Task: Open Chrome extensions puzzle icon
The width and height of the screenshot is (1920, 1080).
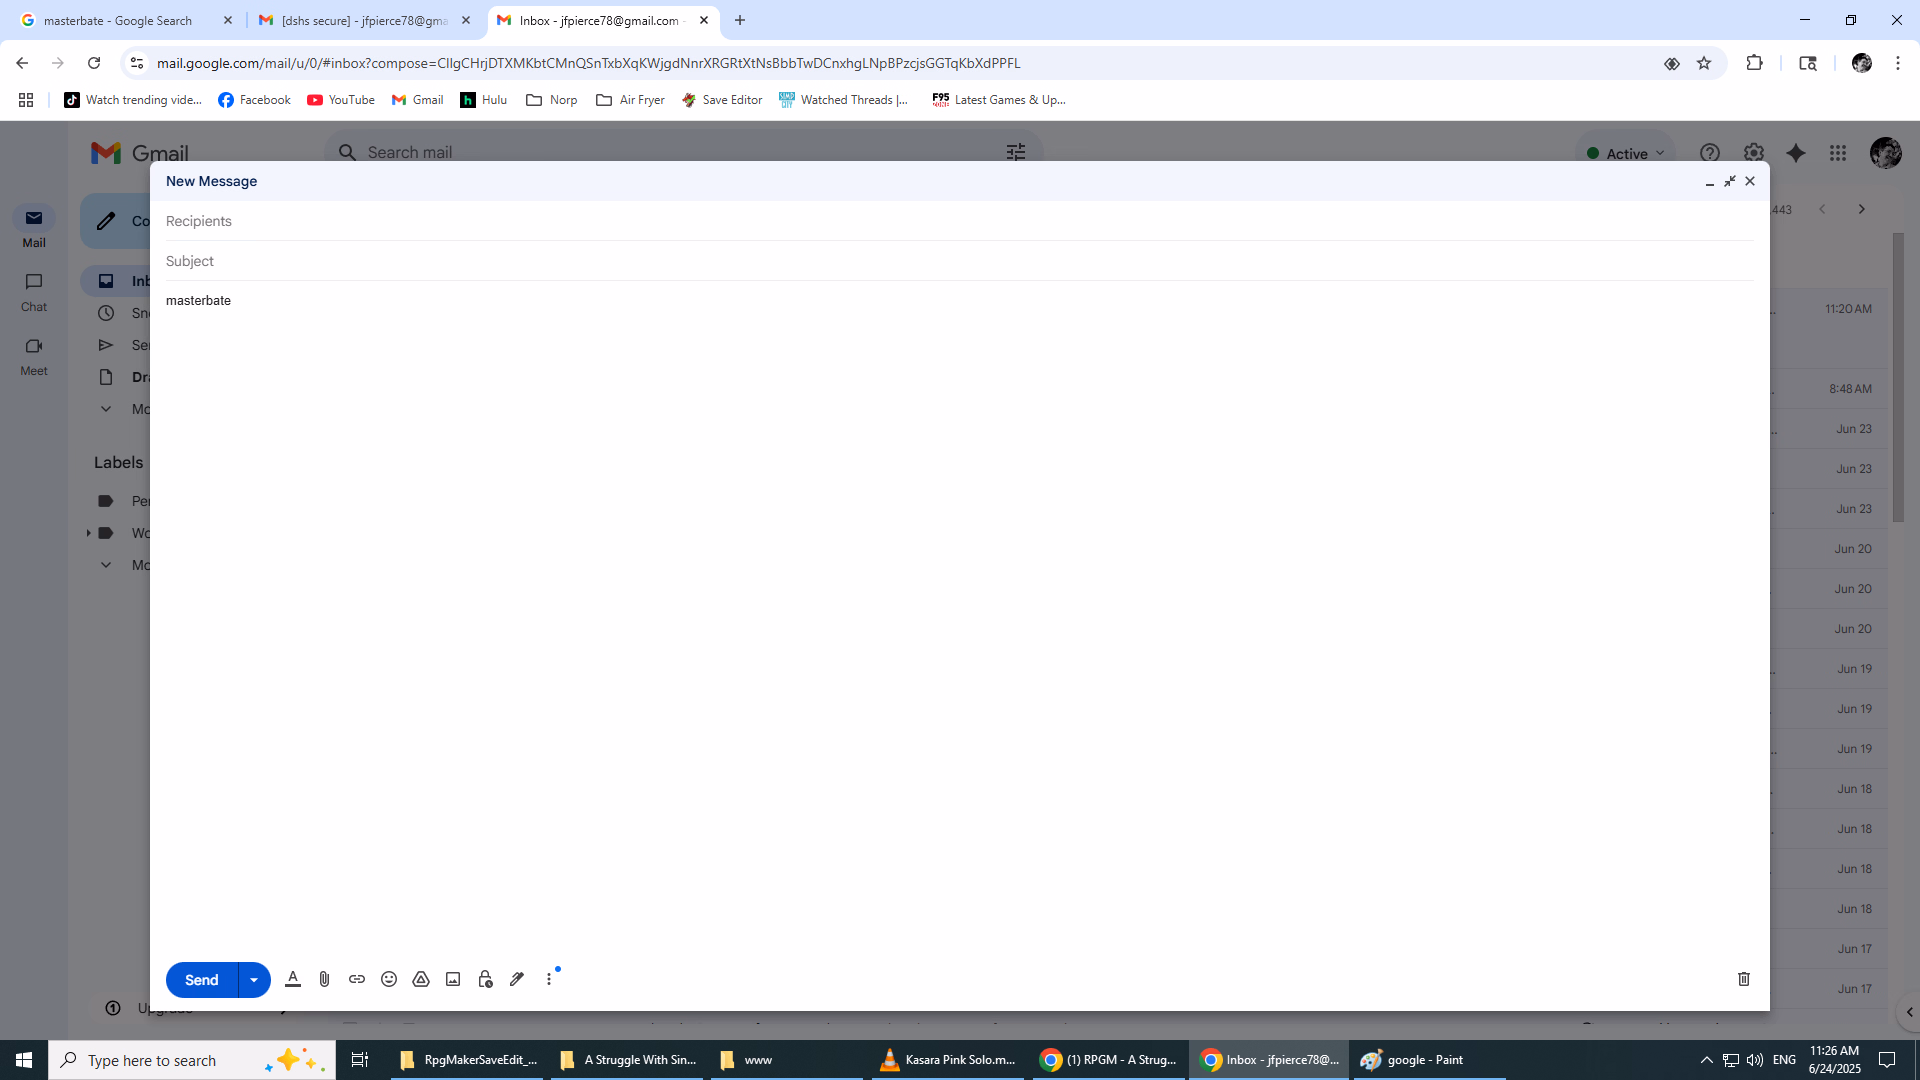Action: point(1754,63)
